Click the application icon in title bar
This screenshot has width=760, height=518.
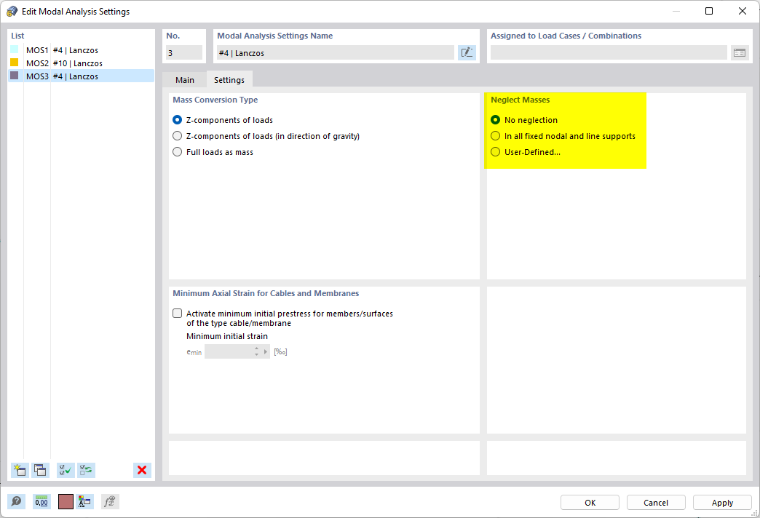pos(12,11)
